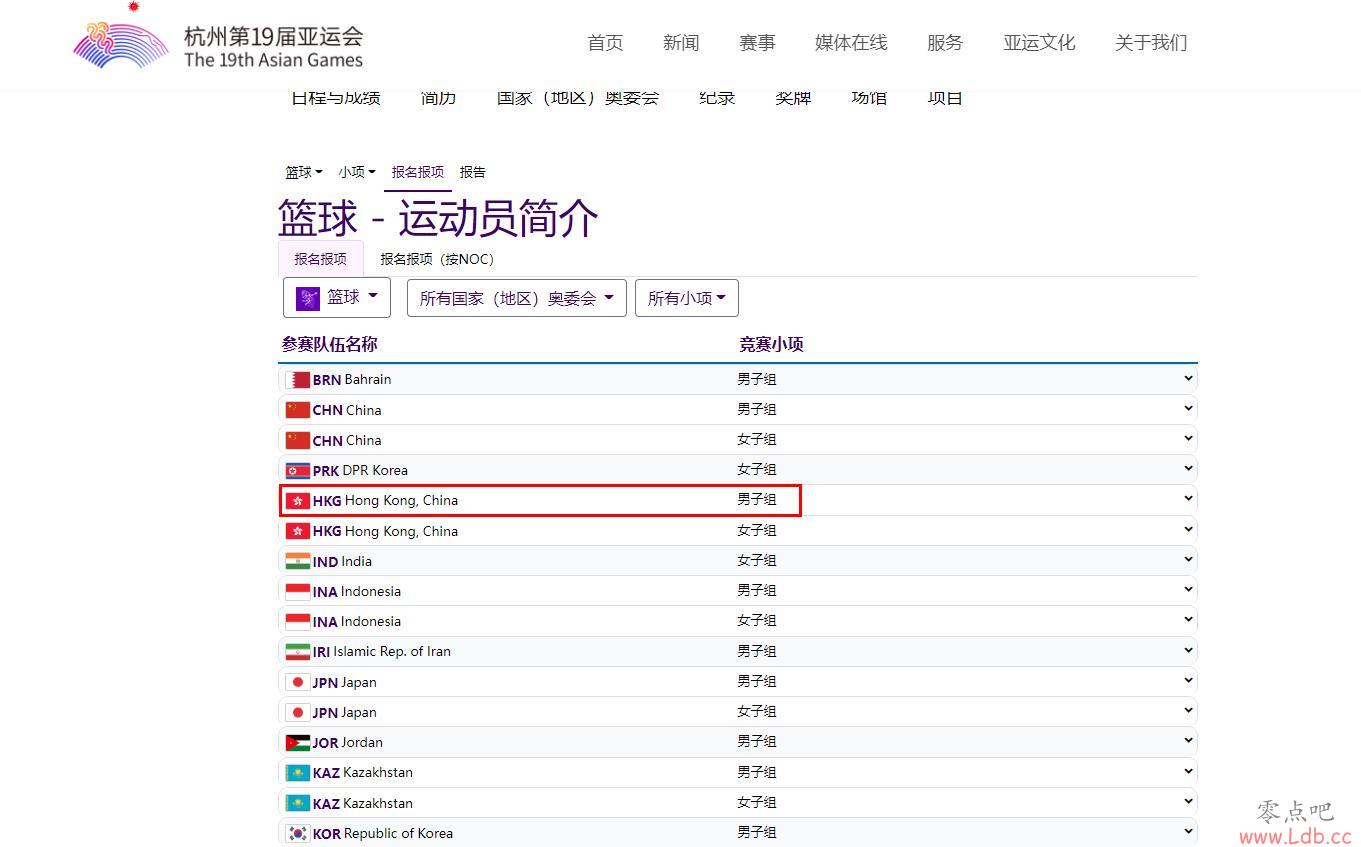Click 男子组 in the Bahrain row
The height and width of the screenshot is (847, 1361).
(x=757, y=379)
